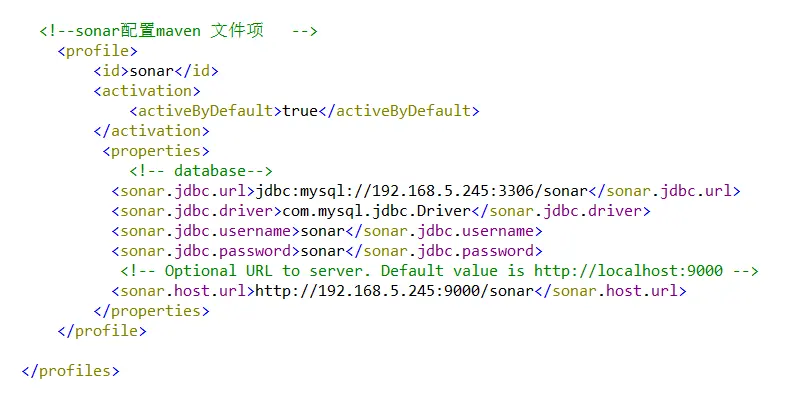Click the sonar config comment line
This screenshot has width=799, height=403.
(178, 31)
